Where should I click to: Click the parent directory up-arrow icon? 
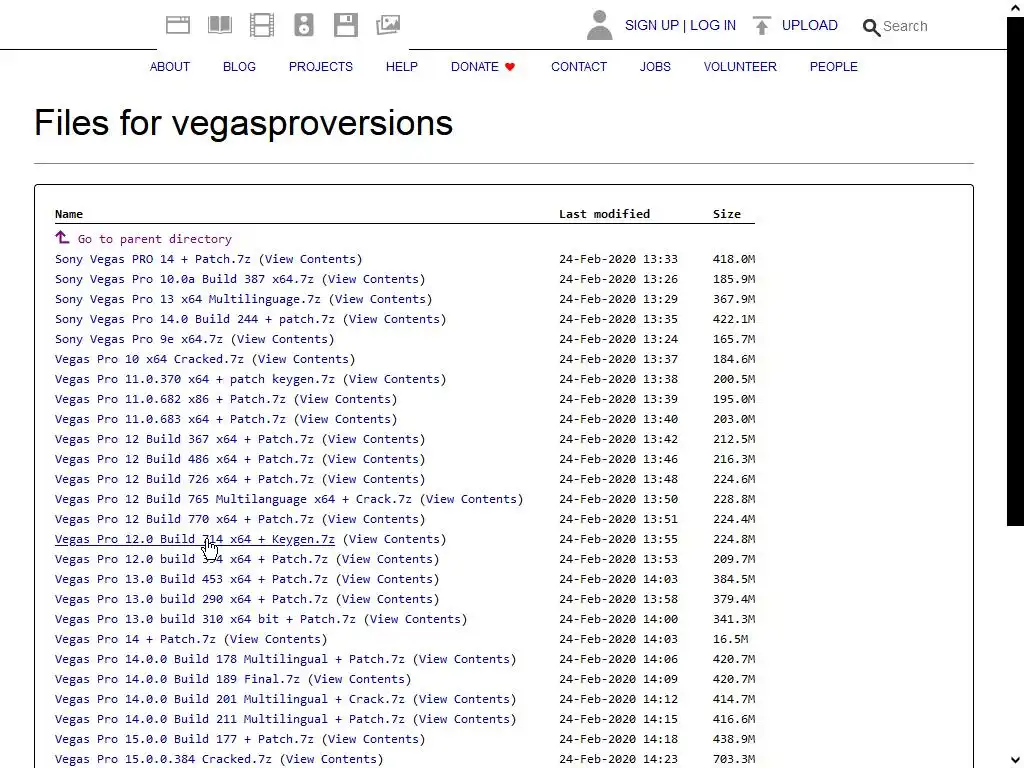coord(62,237)
